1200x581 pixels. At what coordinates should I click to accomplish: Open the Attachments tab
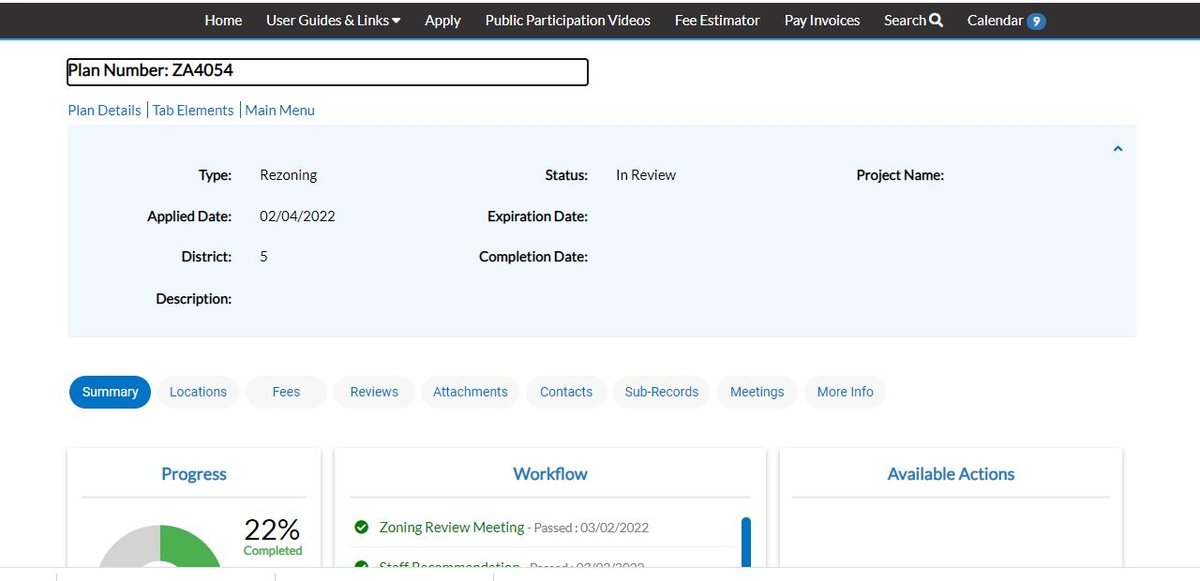(470, 392)
